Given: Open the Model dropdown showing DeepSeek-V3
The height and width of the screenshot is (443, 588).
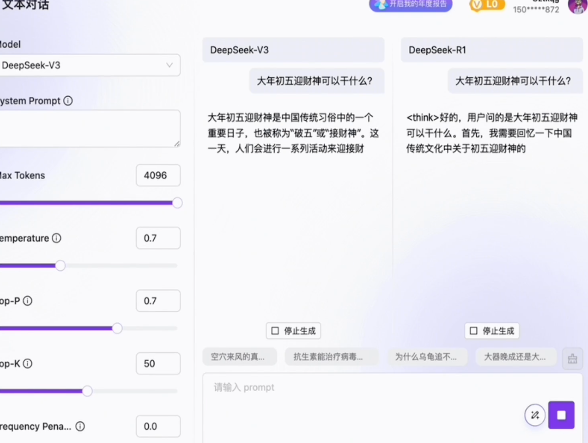Looking at the screenshot, I should 89,65.
